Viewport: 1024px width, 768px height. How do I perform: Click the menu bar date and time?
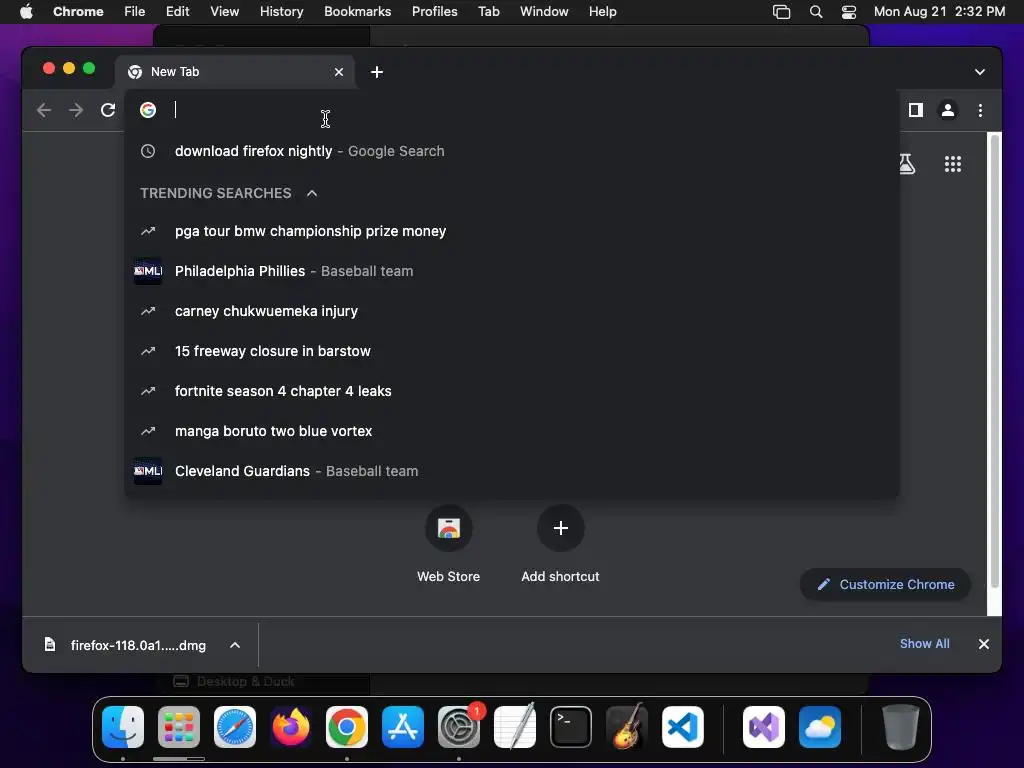[939, 11]
